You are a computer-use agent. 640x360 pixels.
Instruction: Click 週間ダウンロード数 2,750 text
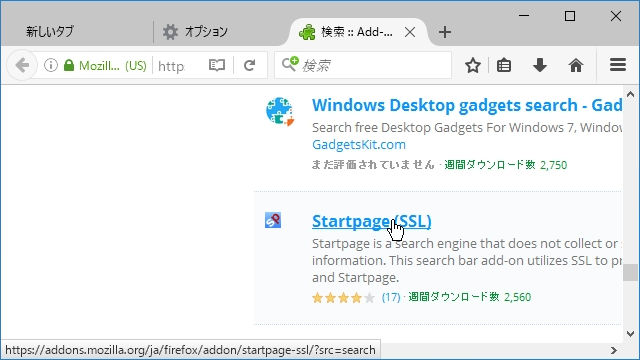pos(505,164)
